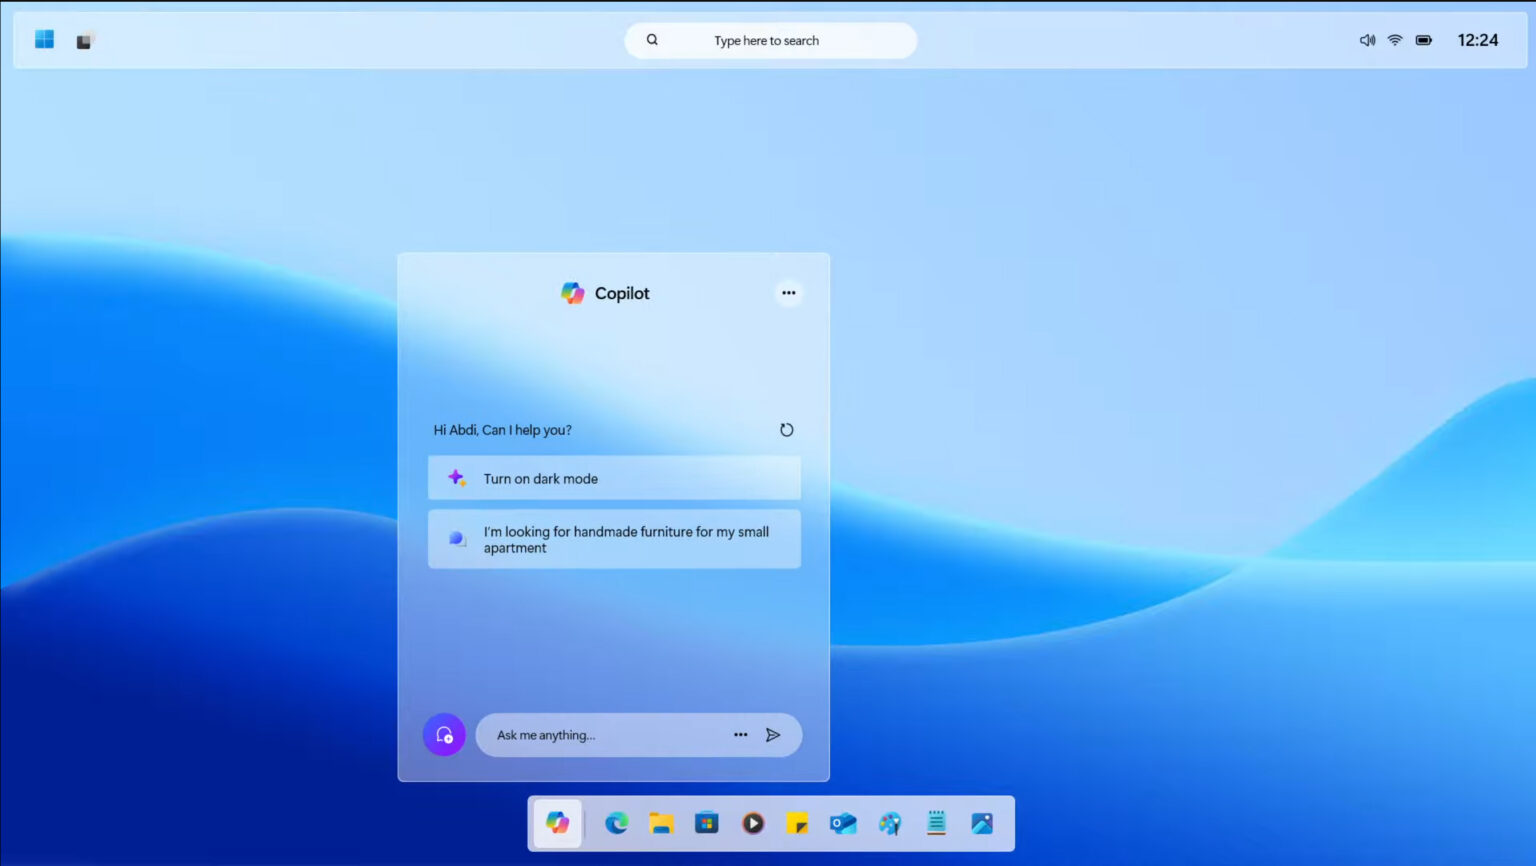Viewport: 1536px width, 866px height.
Task: Open File Explorer from the taskbar
Action: 662,823
